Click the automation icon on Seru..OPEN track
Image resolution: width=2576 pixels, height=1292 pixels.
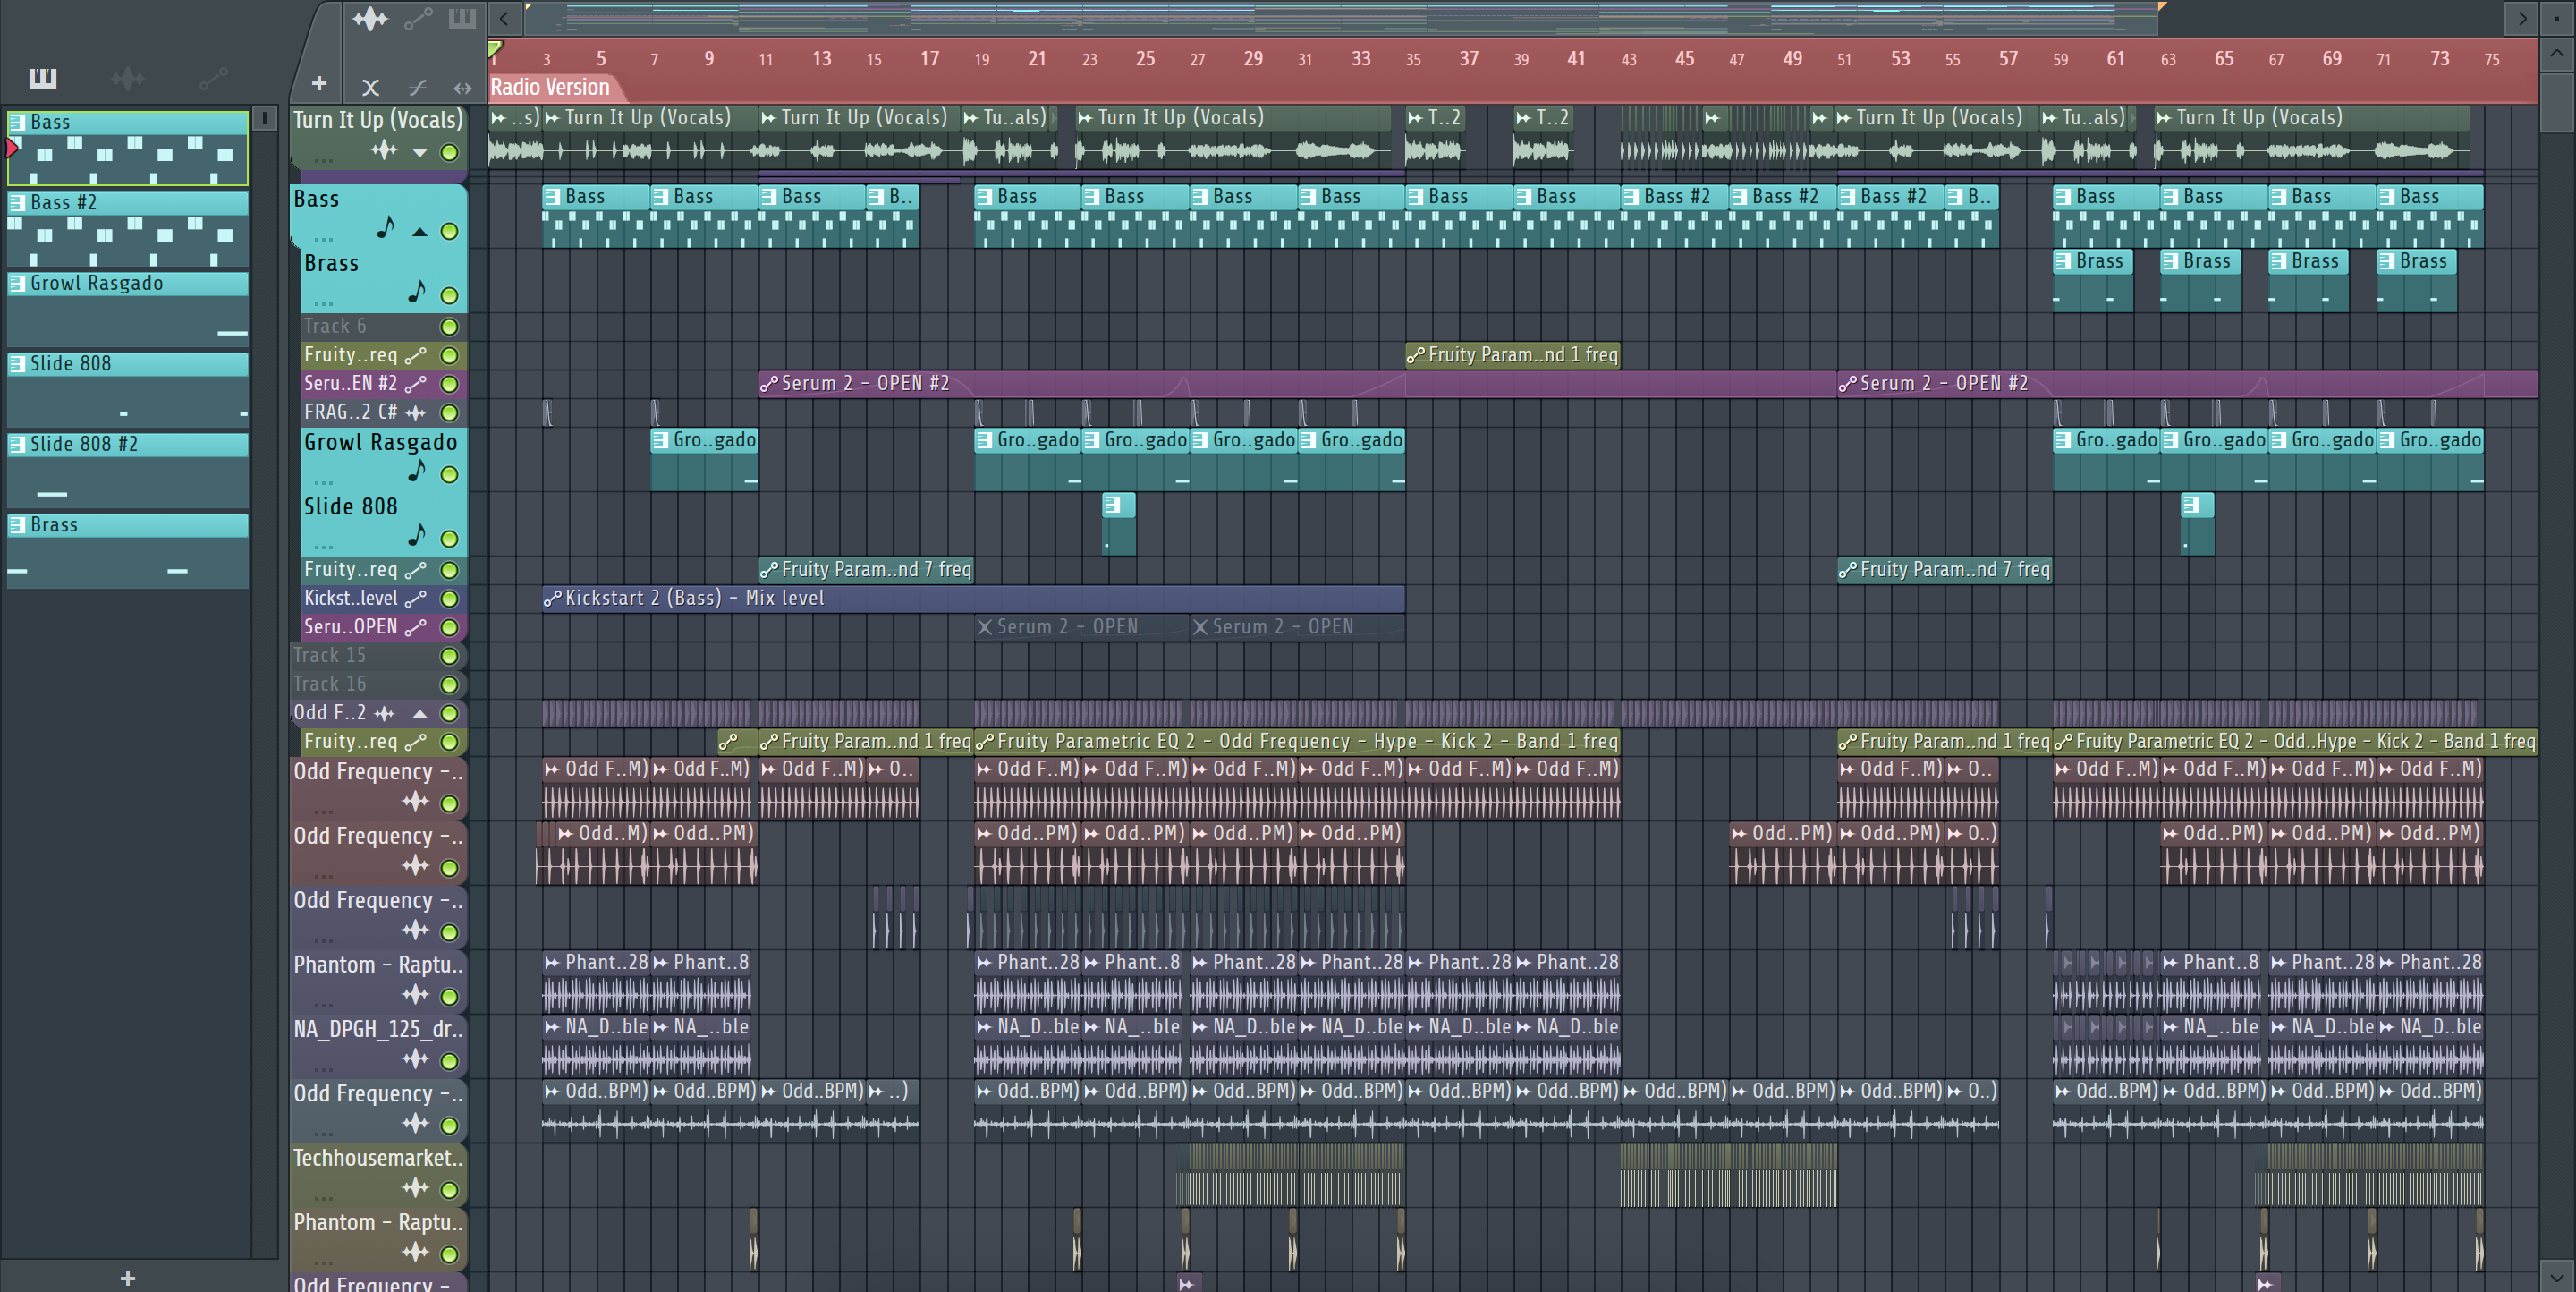tap(415, 628)
